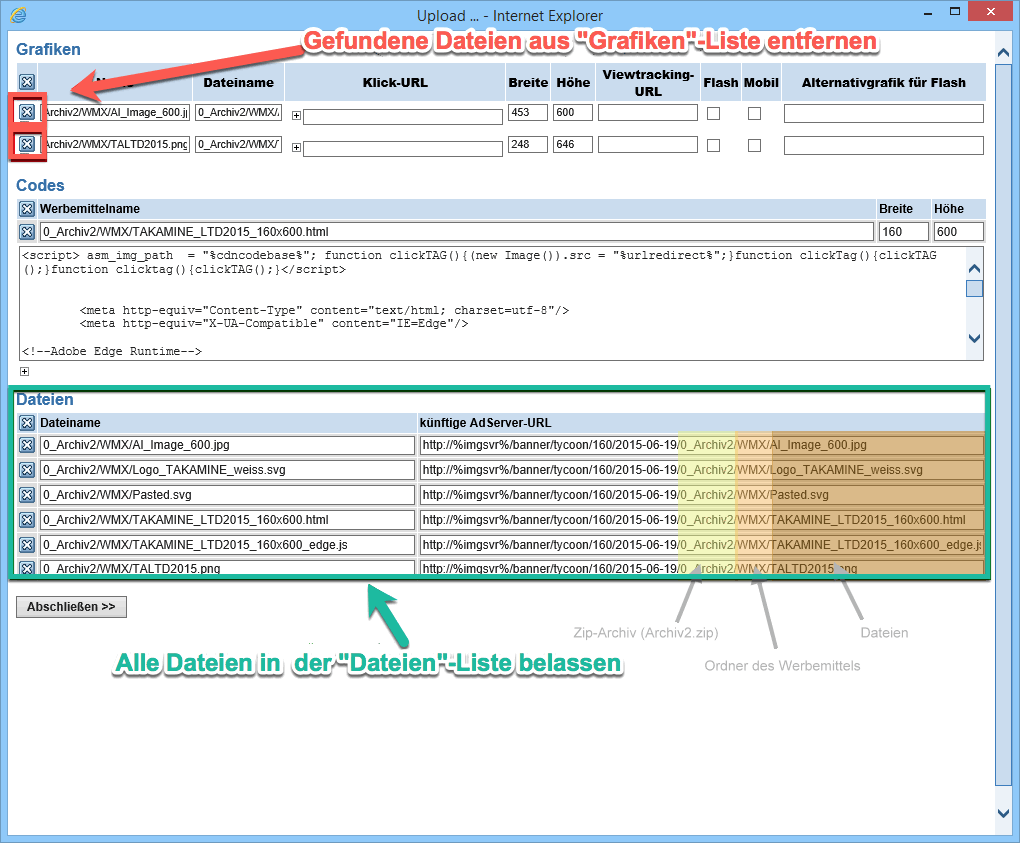The width and height of the screenshot is (1020, 843).
Task: Expand Klick-URL options for TALTD2015.png row
Action: [x=297, y=148]
